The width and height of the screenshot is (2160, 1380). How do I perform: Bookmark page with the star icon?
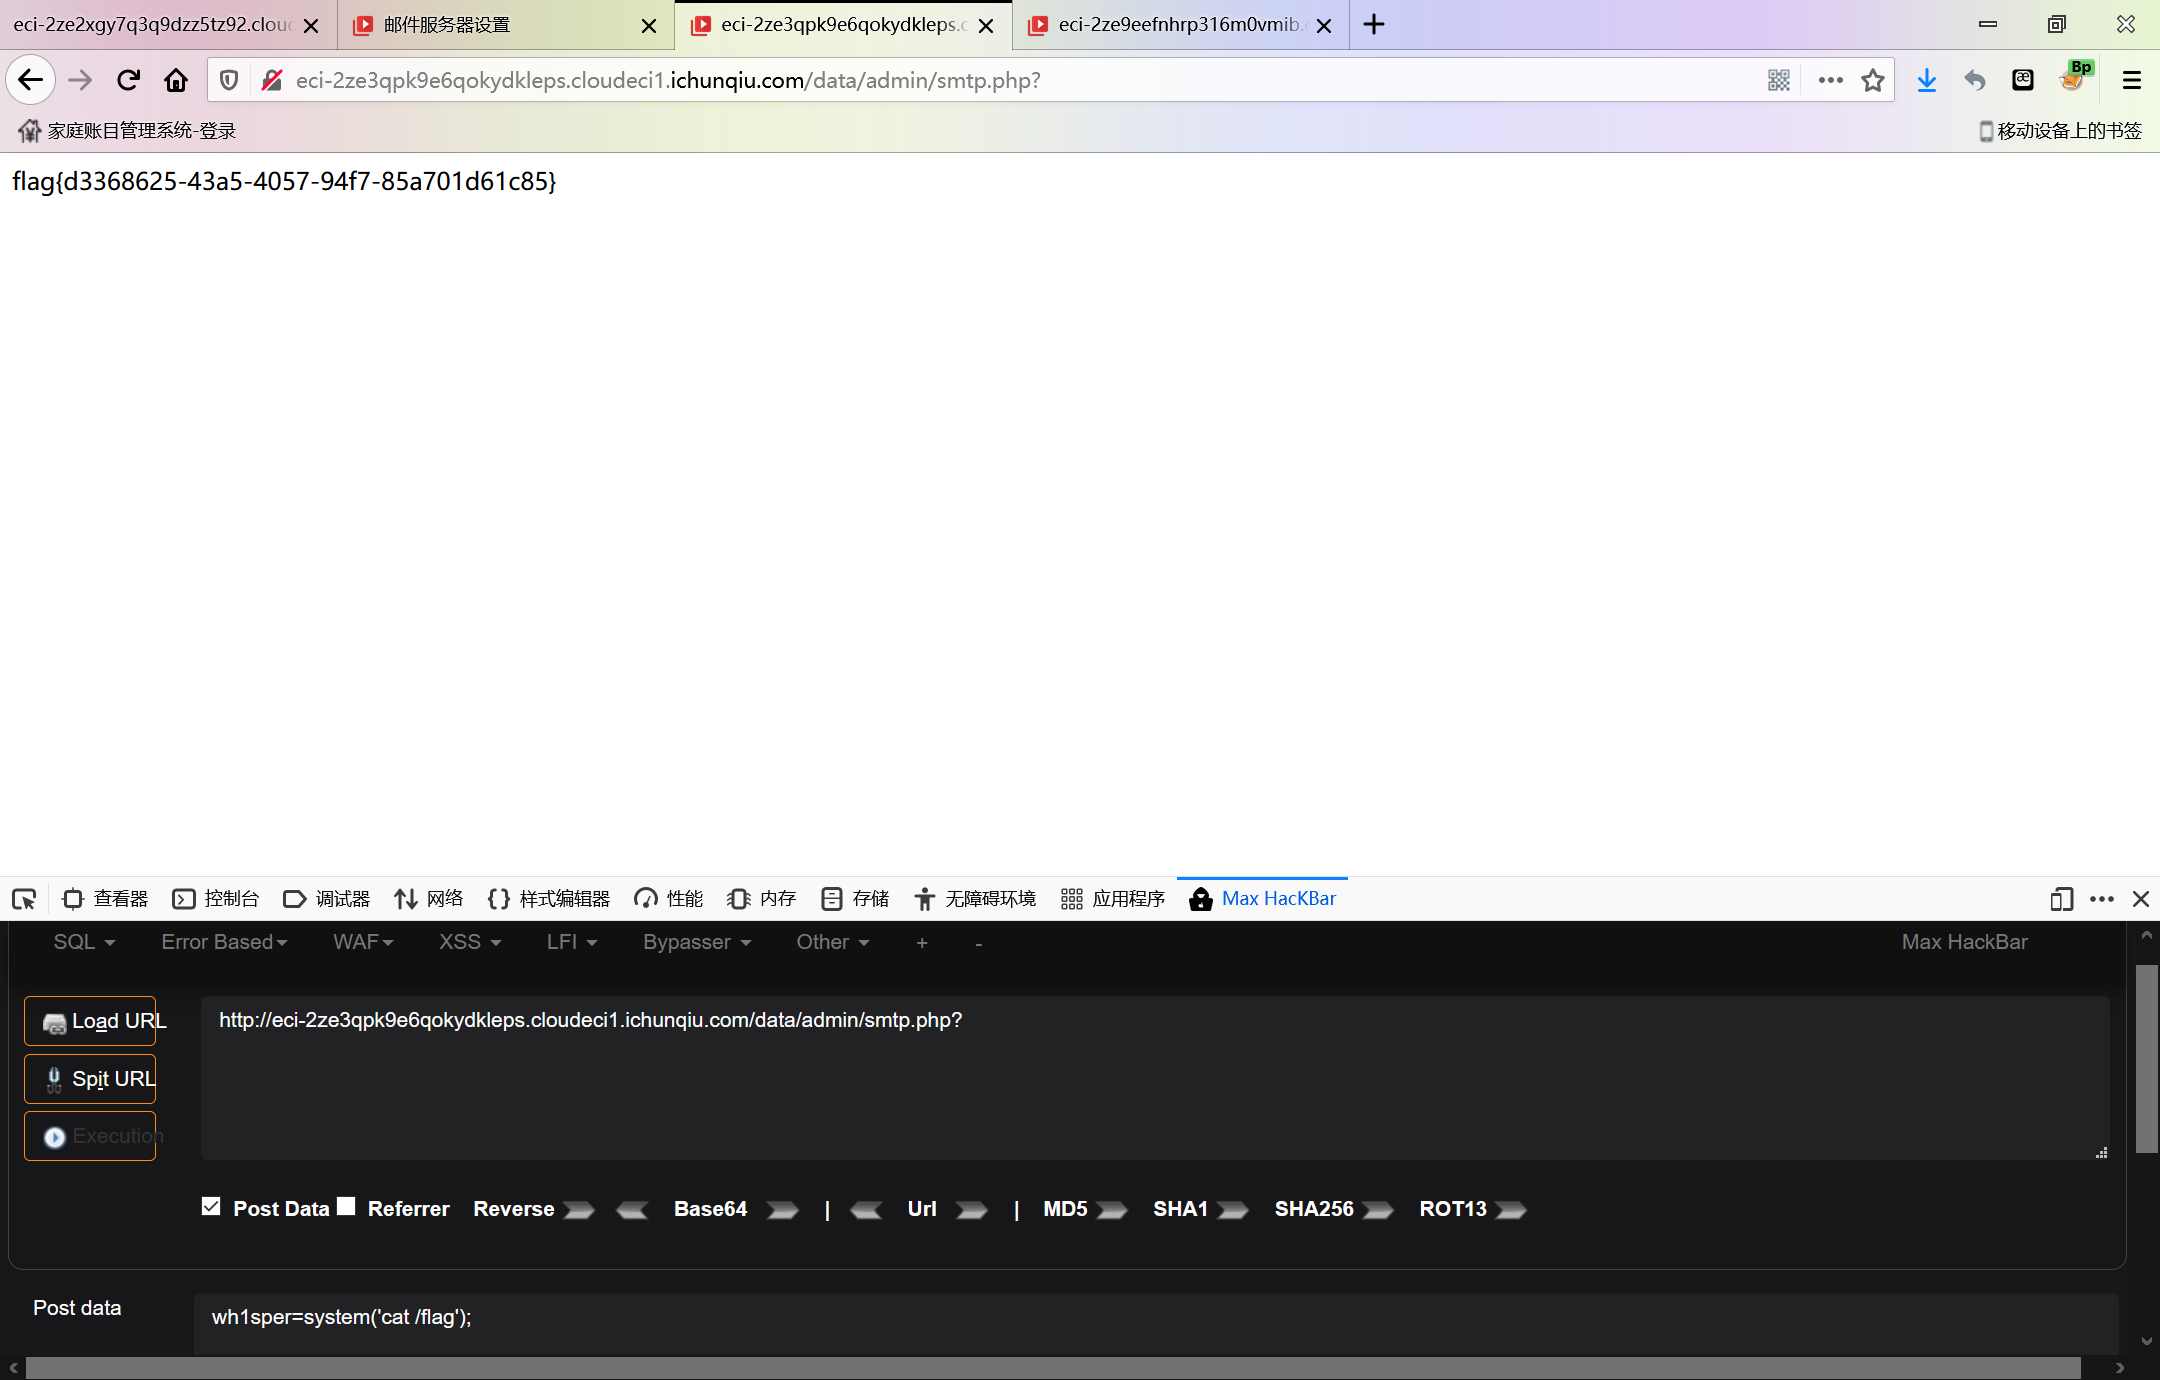click(x=1872, y=80)
